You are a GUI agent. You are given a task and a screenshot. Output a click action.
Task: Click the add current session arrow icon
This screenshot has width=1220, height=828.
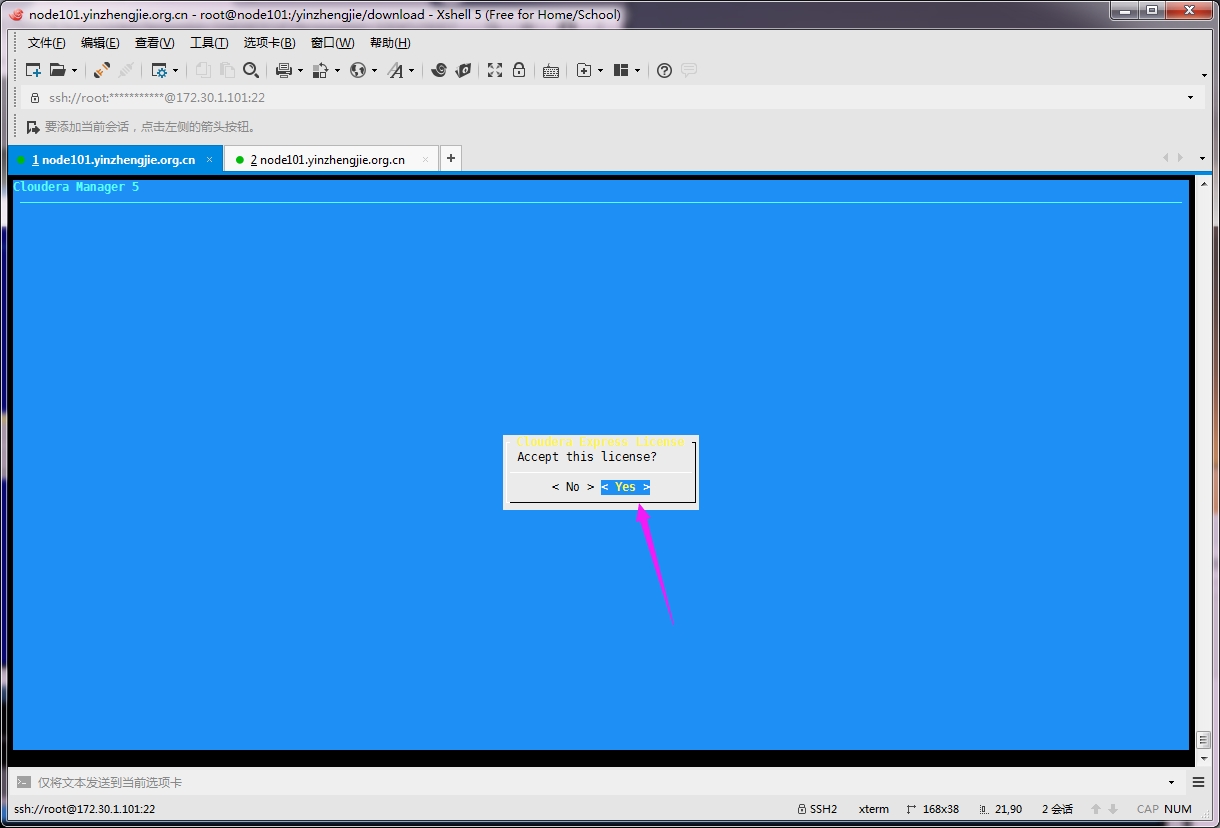(x=34, y=127)
